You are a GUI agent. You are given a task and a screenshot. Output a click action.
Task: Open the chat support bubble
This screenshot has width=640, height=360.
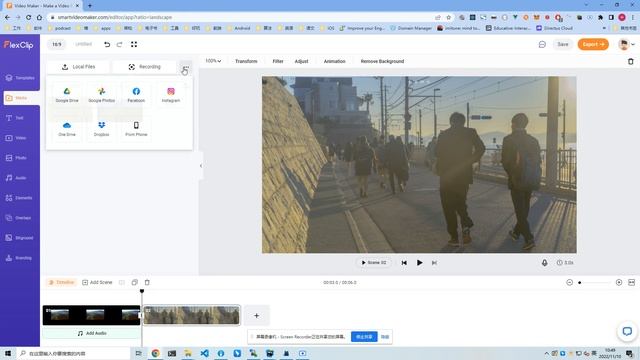pyautogui.click(x=627, y=331)
